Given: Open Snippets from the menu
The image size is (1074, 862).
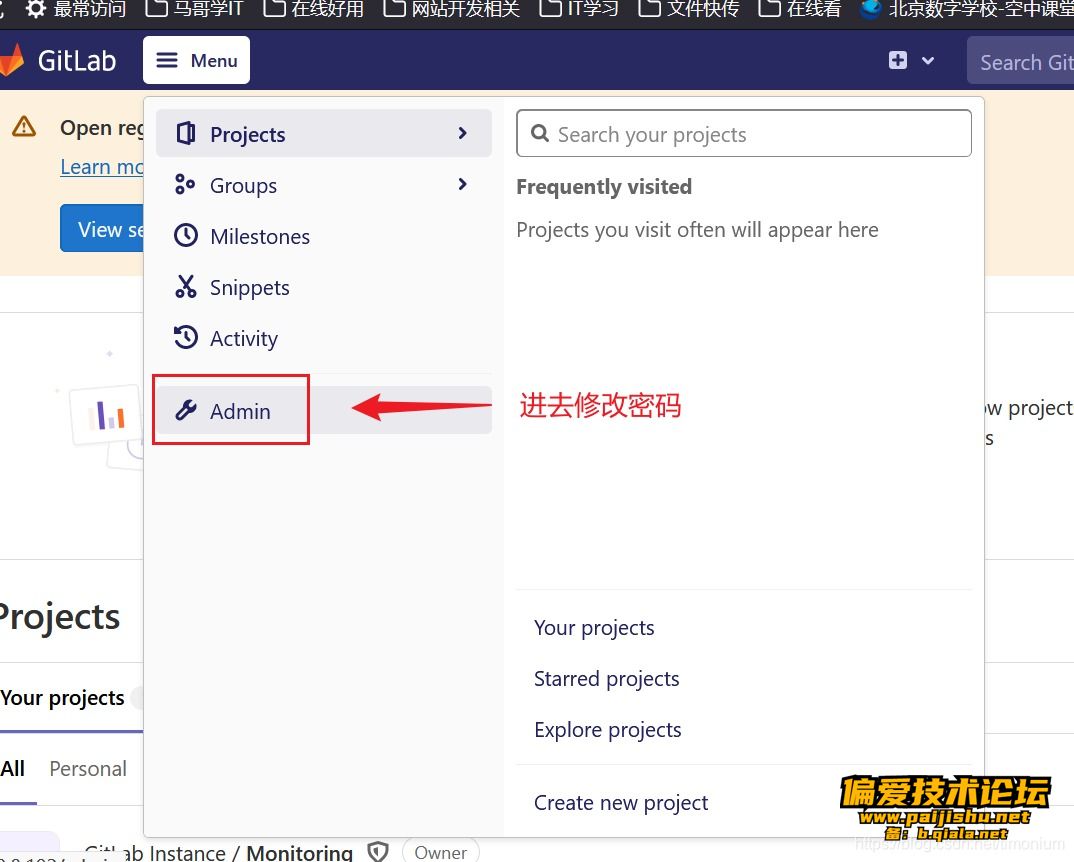Looking at the screenshot, I should [323, 287].
